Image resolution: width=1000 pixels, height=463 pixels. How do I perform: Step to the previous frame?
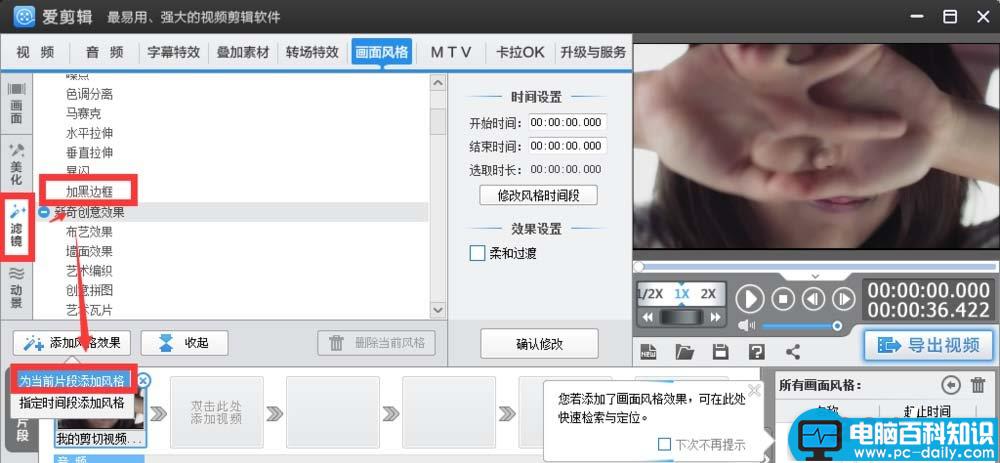tap(813, 298)
